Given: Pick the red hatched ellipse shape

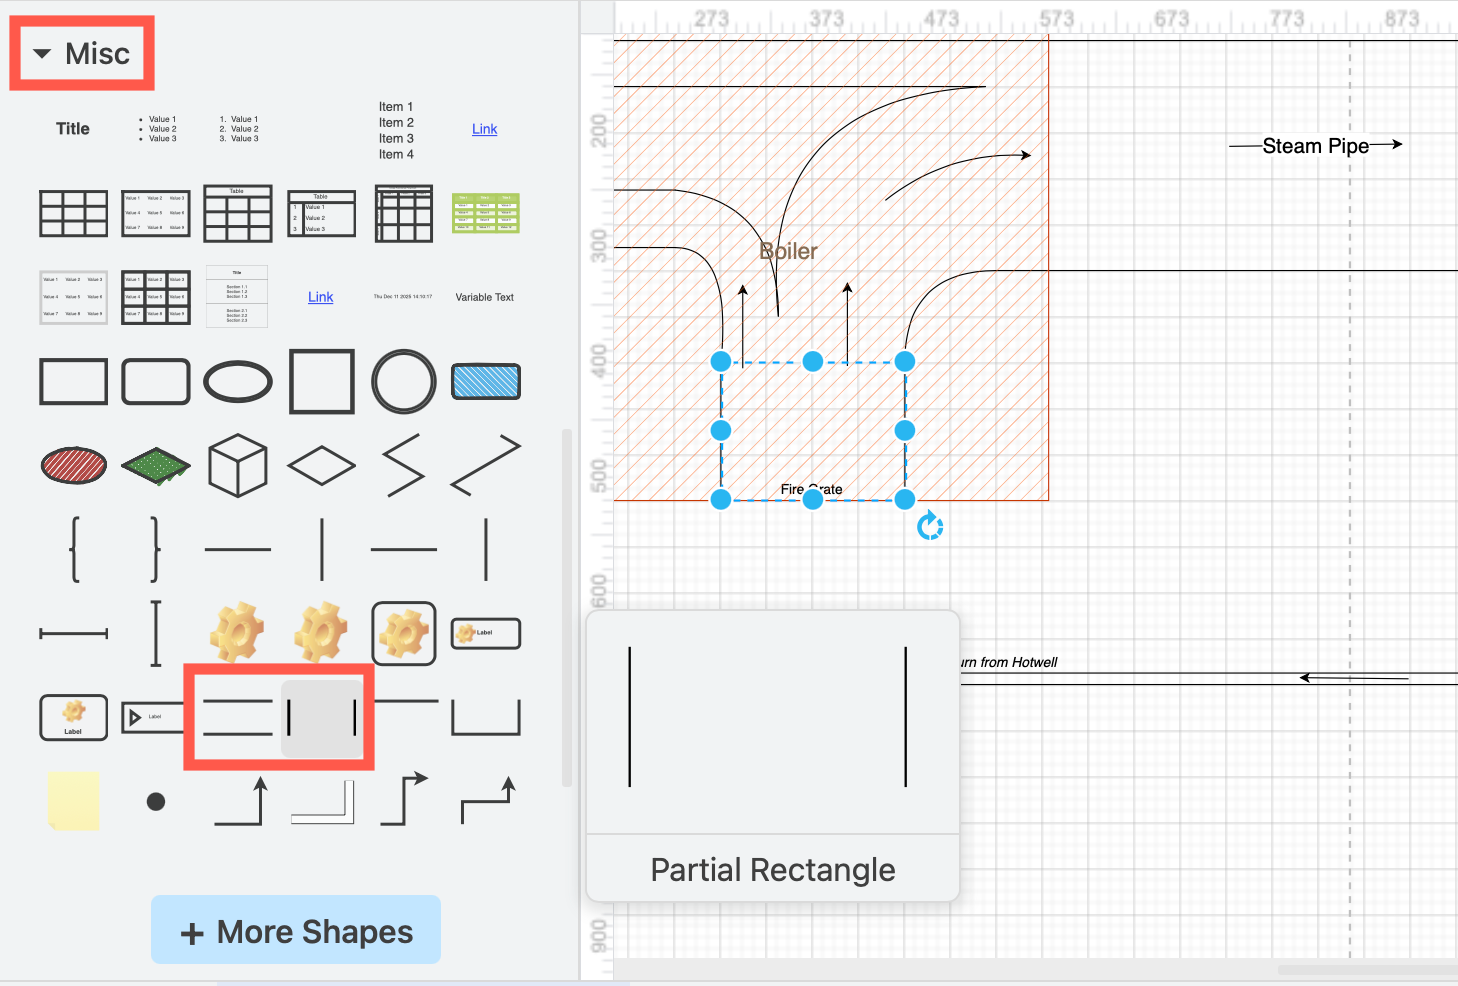Looking at the screenshot, I should [x=73, y=465].
